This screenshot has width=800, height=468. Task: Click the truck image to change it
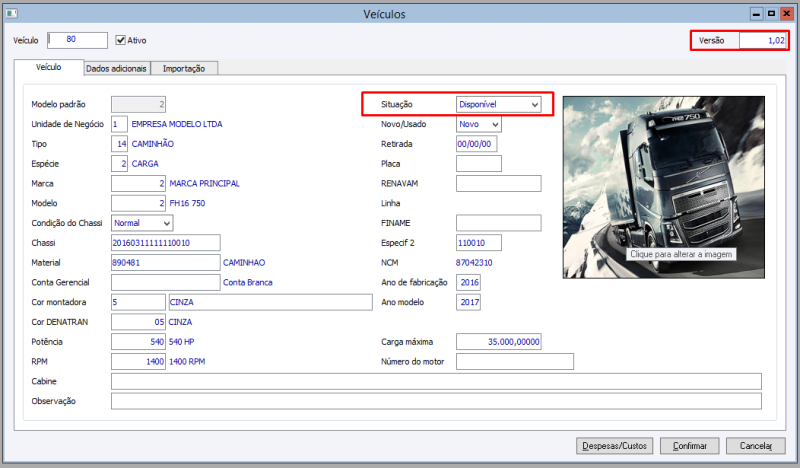664,187
